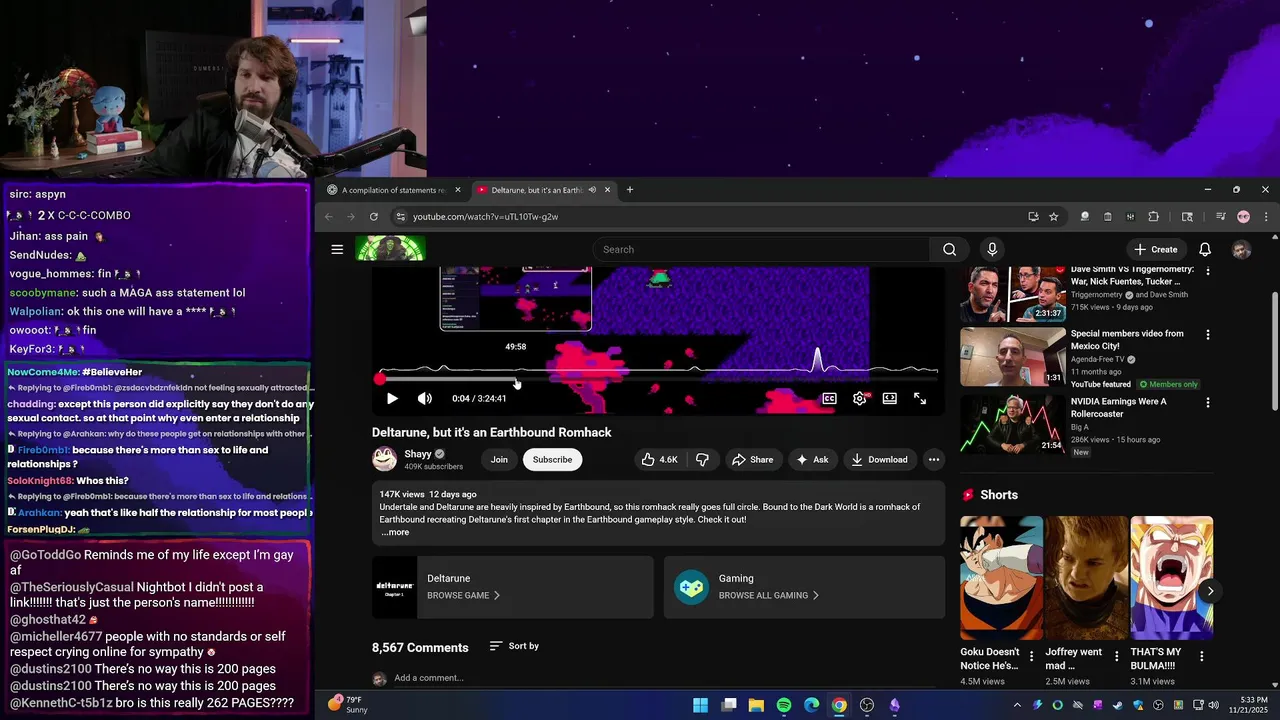Browse game link under Deltarune
Viewport: 1280px width, 720px height.
[x=463, y=595]
